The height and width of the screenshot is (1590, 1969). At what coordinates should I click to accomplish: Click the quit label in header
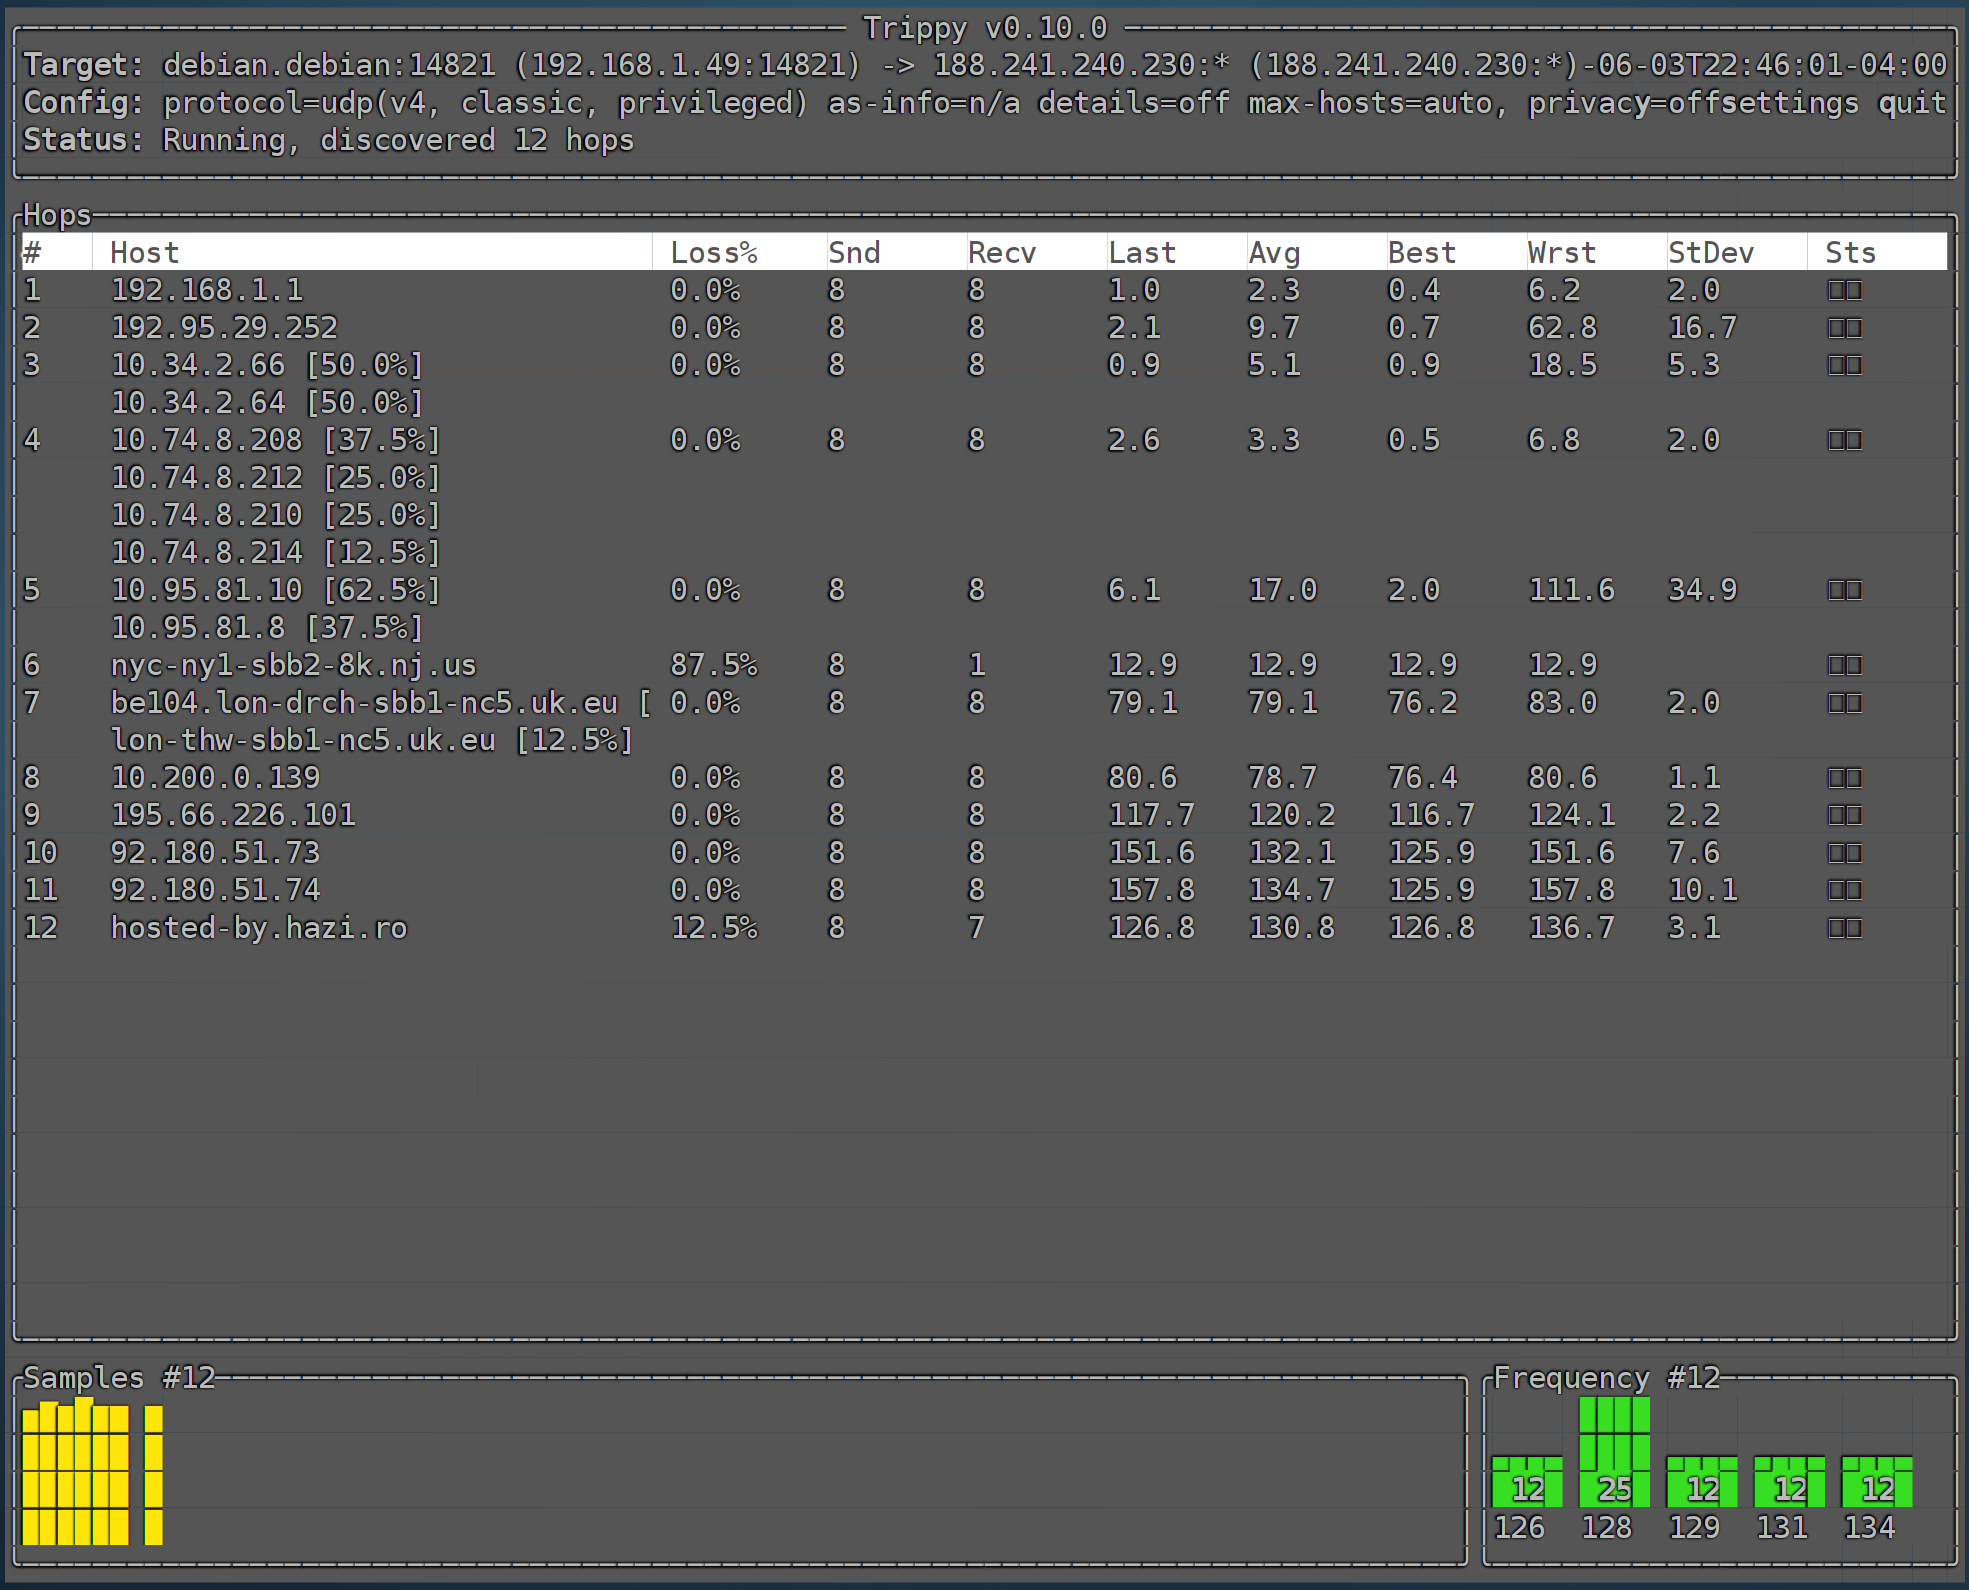click(x=1911, y=103)
